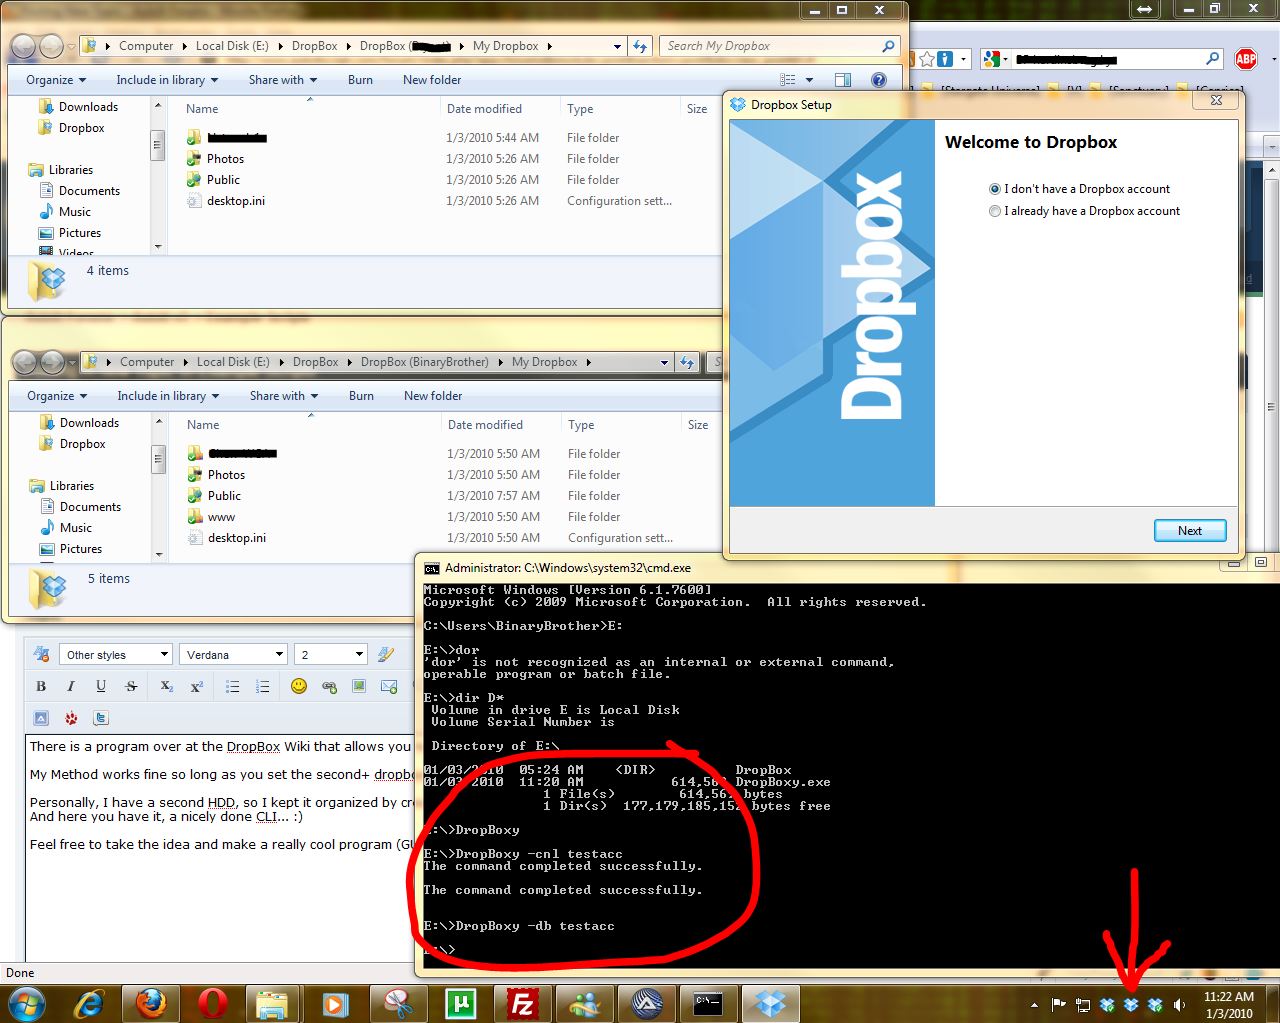Toggle preview pane in top Explorer window
1280x1023 pixels.
pos(843,80)
